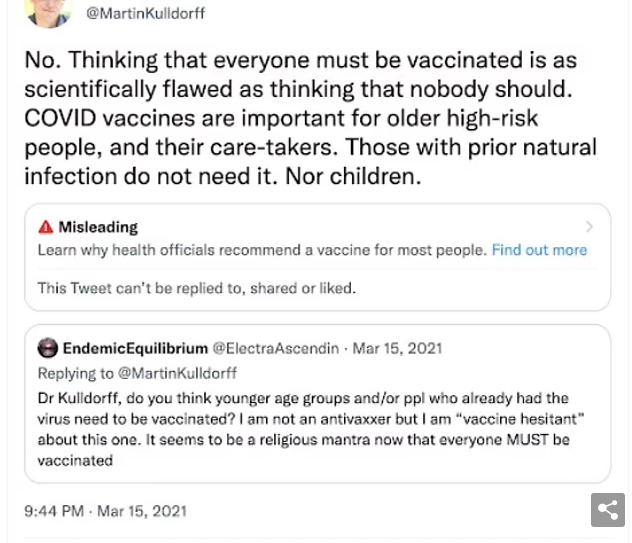Click the can't be replied to notice
The width and height of the screenshot is (632, 543).
coord(197,288)
